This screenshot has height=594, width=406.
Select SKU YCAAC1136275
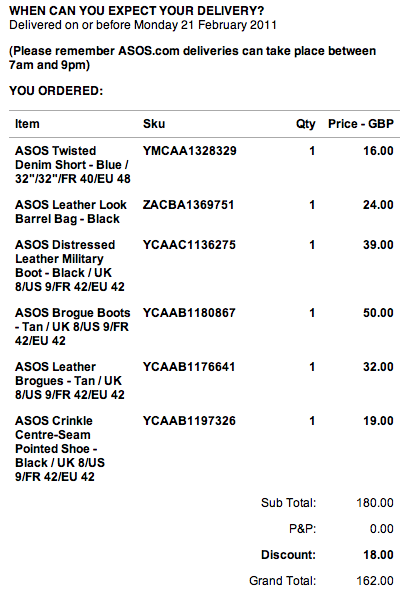coord(189,245)
